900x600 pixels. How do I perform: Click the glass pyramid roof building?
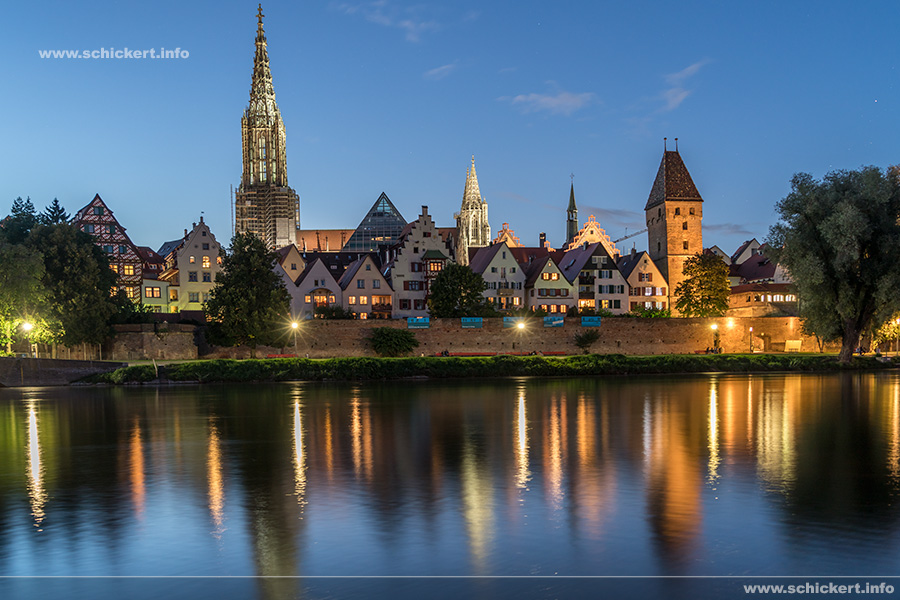click(x=377, y=225)
